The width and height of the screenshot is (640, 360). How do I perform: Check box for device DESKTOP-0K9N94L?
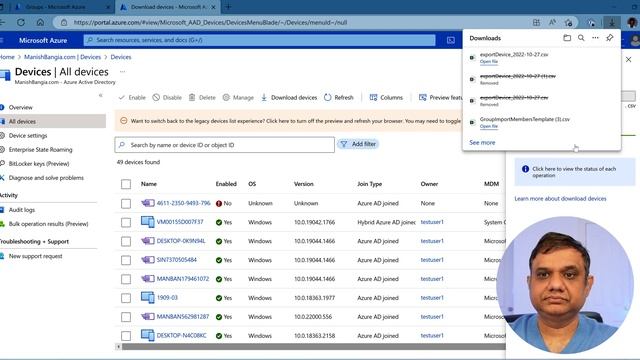click(126, 241)
